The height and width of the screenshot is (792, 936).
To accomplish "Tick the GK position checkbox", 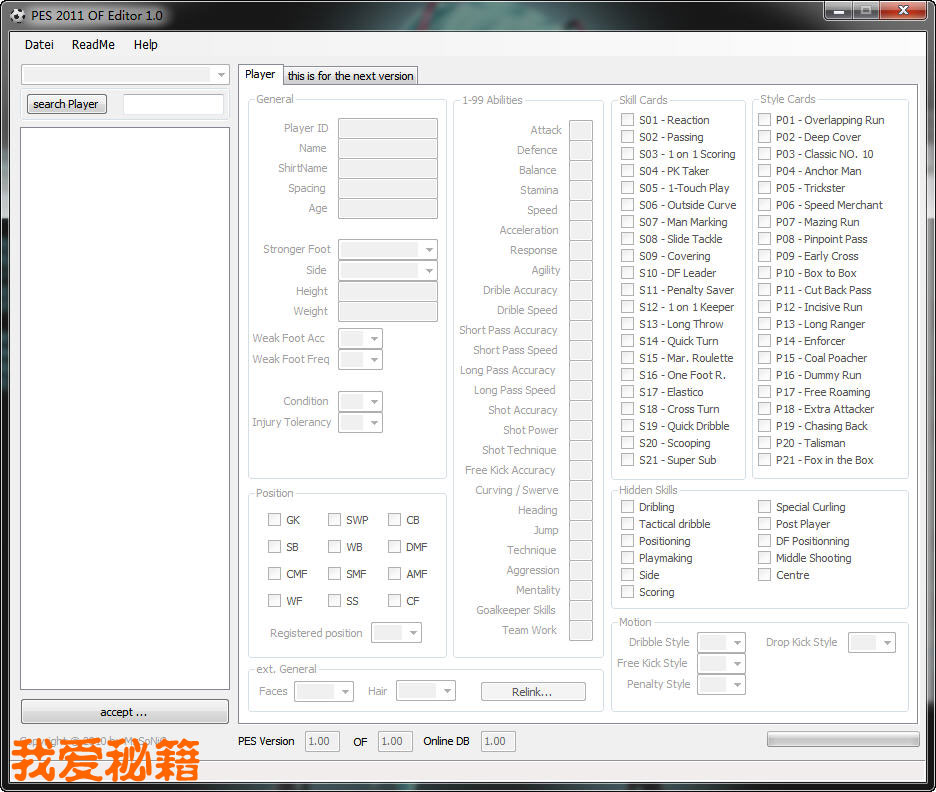I will click(x=274, y=520).
